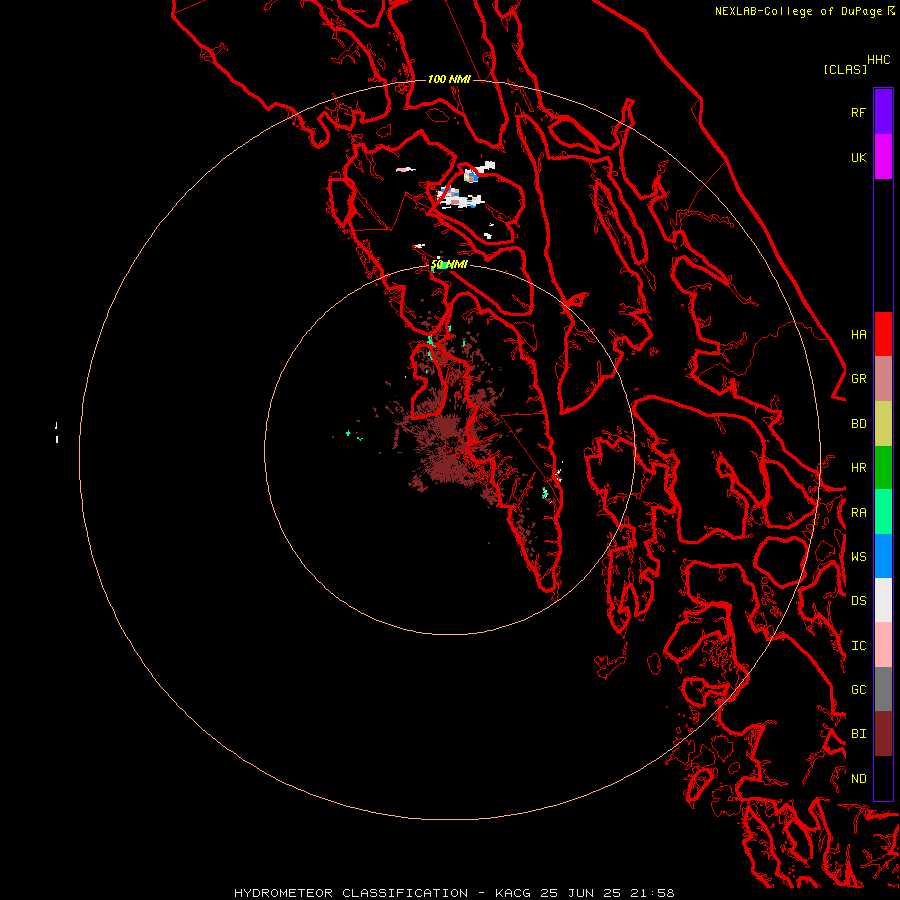The width and height of the screenshot is (900, 900).
Task: Click the dark green HR legend swatch
Action: pos(883,468)
